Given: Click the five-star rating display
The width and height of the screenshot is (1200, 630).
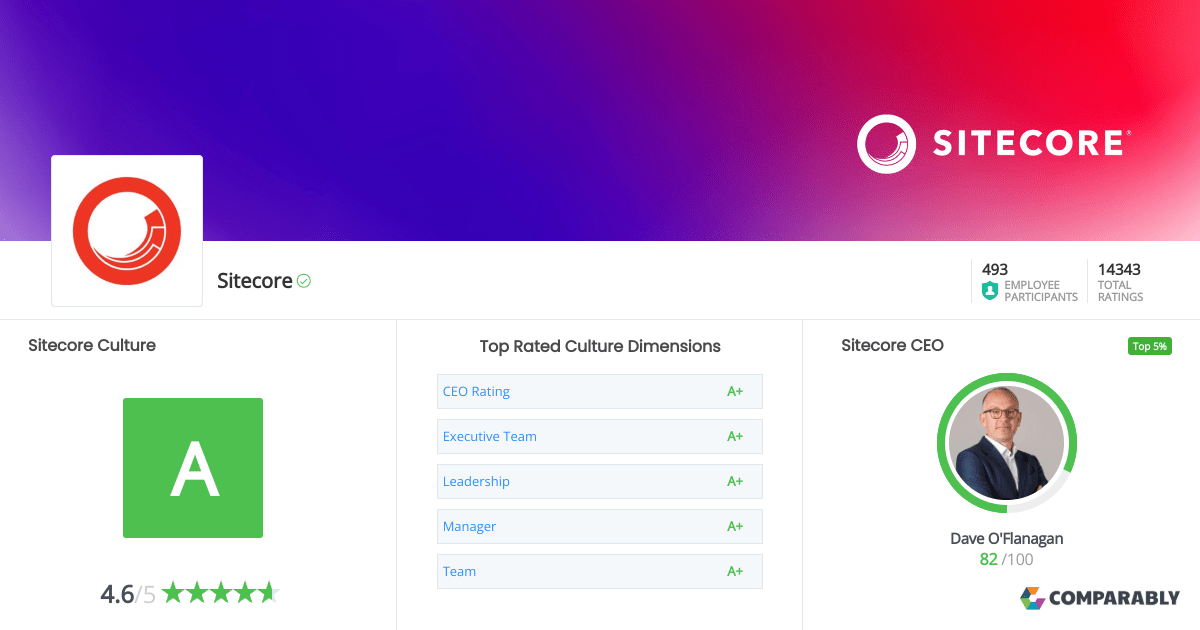Looking at the screenshot, I should [x=222, y=592].
